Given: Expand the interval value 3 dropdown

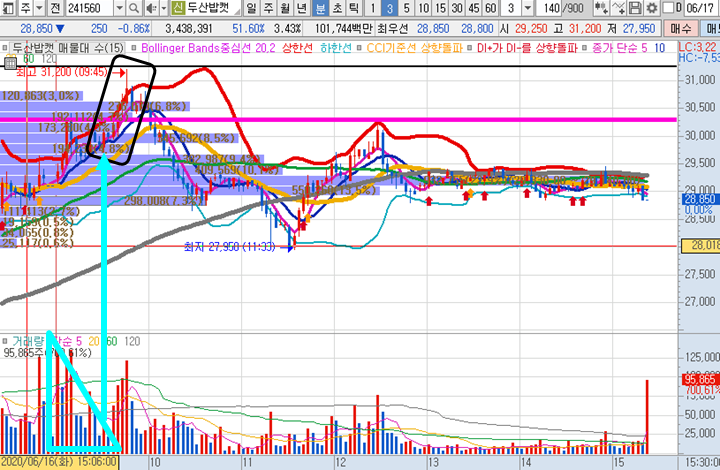Looking at the screenshot, I should tap(528, 8).
